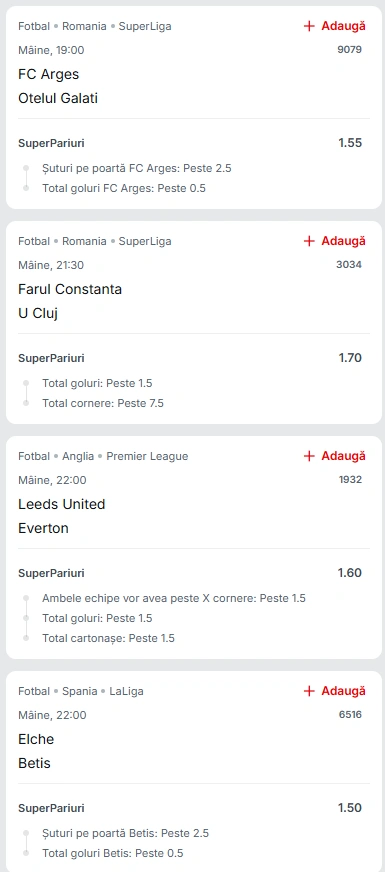This screenshot has height=872, width=385.
Task: Open FC Arges match details
Action: [x=49, y=74]
